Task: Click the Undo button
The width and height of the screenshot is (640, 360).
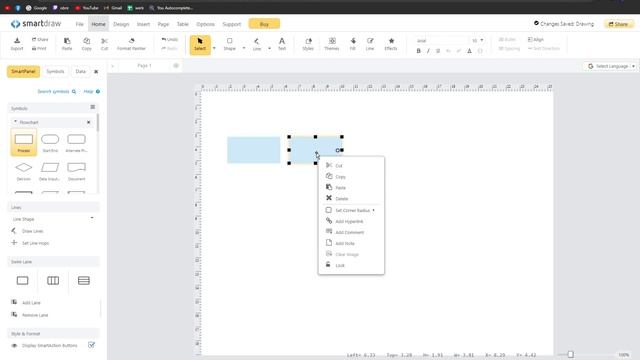Action: (169, 40)
